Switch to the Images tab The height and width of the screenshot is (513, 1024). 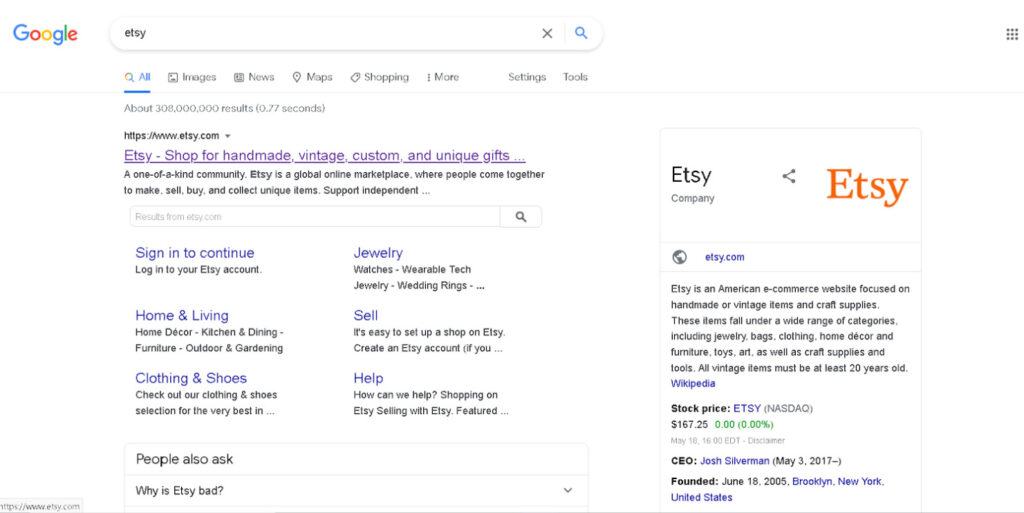(192, 77)
